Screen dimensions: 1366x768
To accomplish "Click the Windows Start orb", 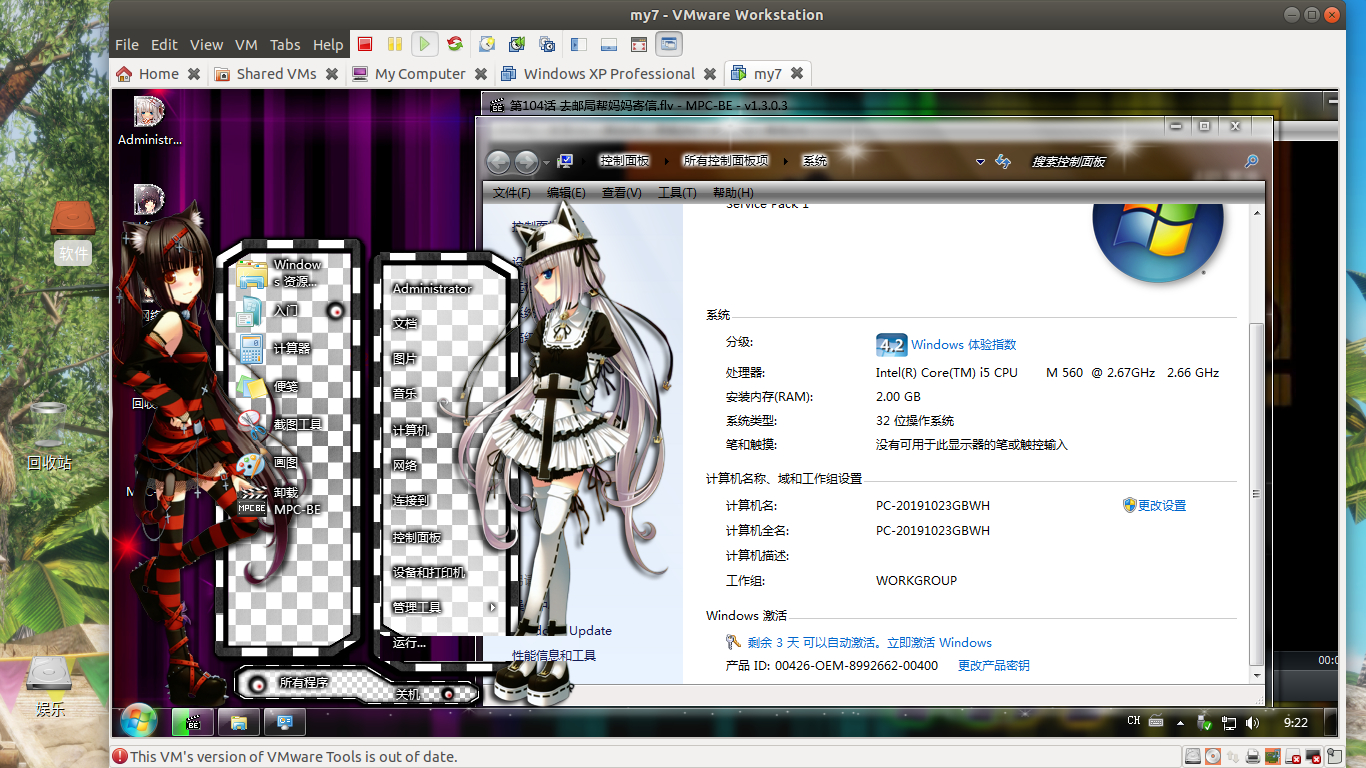I will point(138,721).
